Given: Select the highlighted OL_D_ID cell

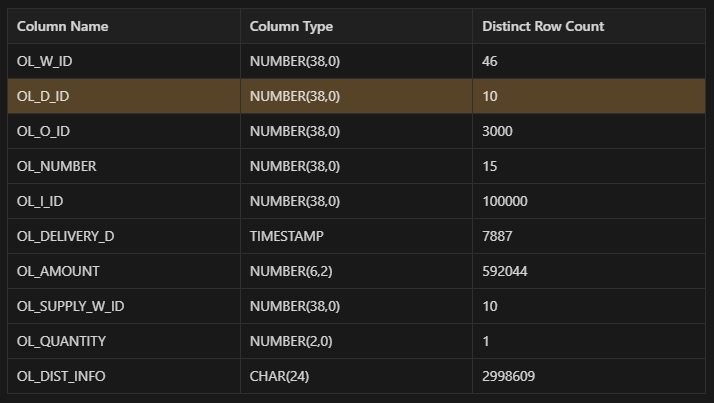Looking at the screenshot, I should pos(124,96).
